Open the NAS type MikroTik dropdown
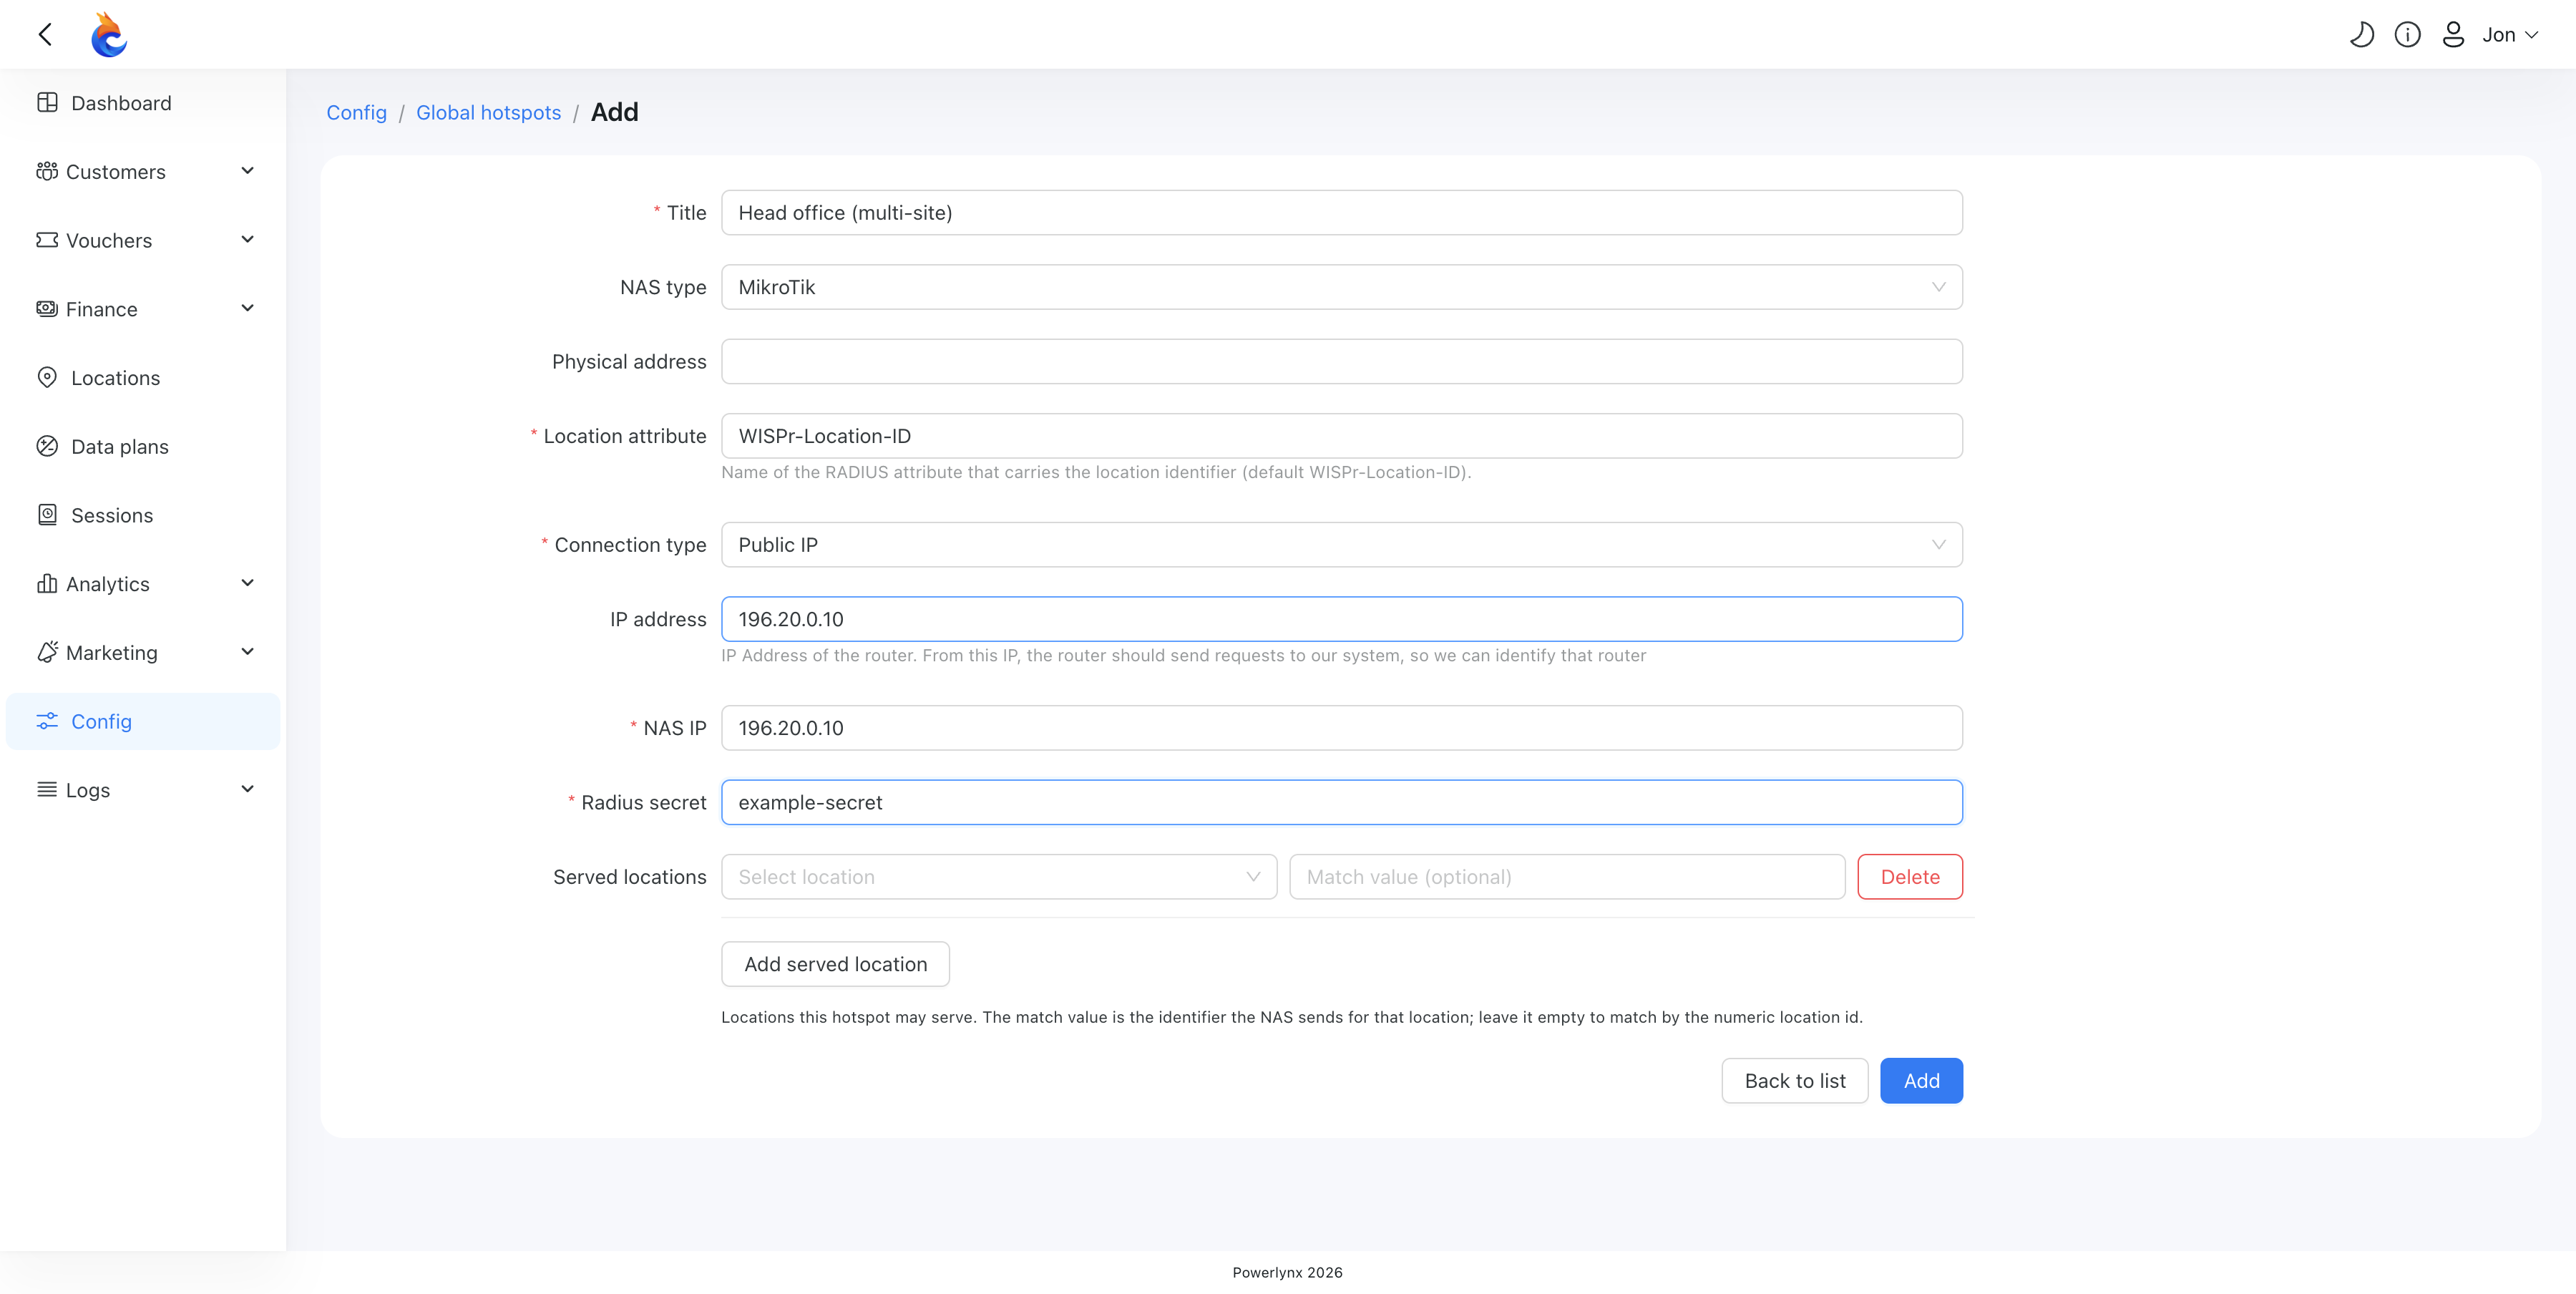The width and height of the screenshot is (2576, 1294). 1341,287
